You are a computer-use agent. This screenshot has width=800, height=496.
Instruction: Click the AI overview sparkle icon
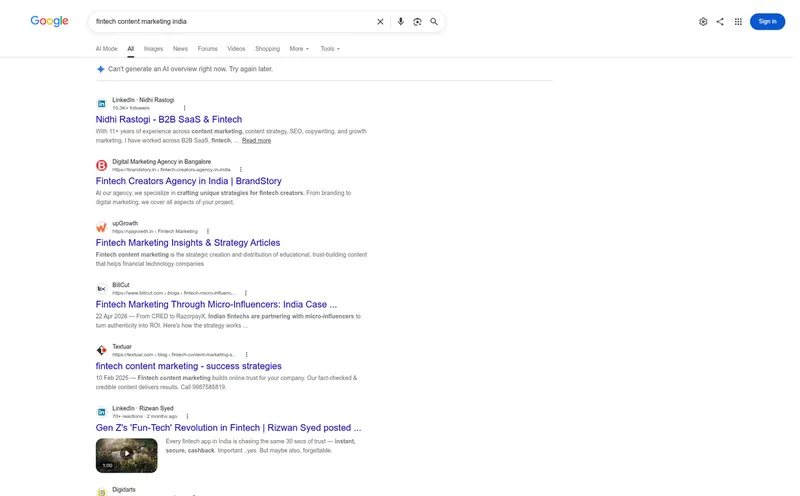[x=101, y=69]
